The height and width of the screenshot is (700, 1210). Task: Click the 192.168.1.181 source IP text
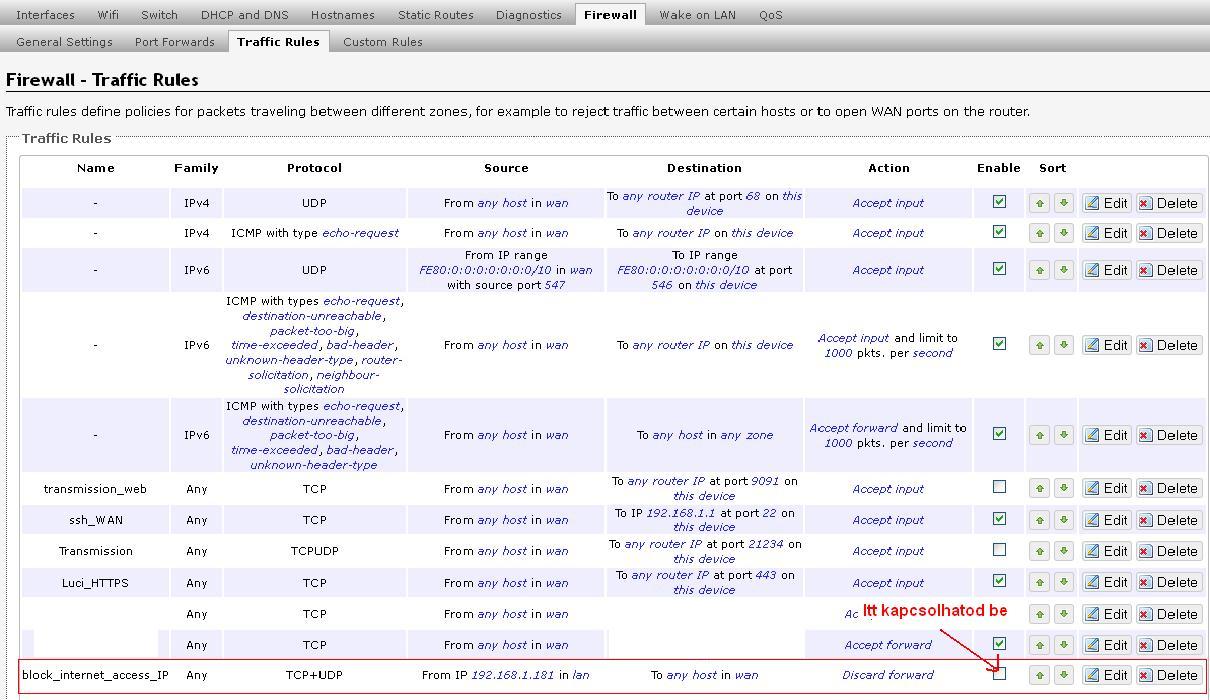pos(512,675)
